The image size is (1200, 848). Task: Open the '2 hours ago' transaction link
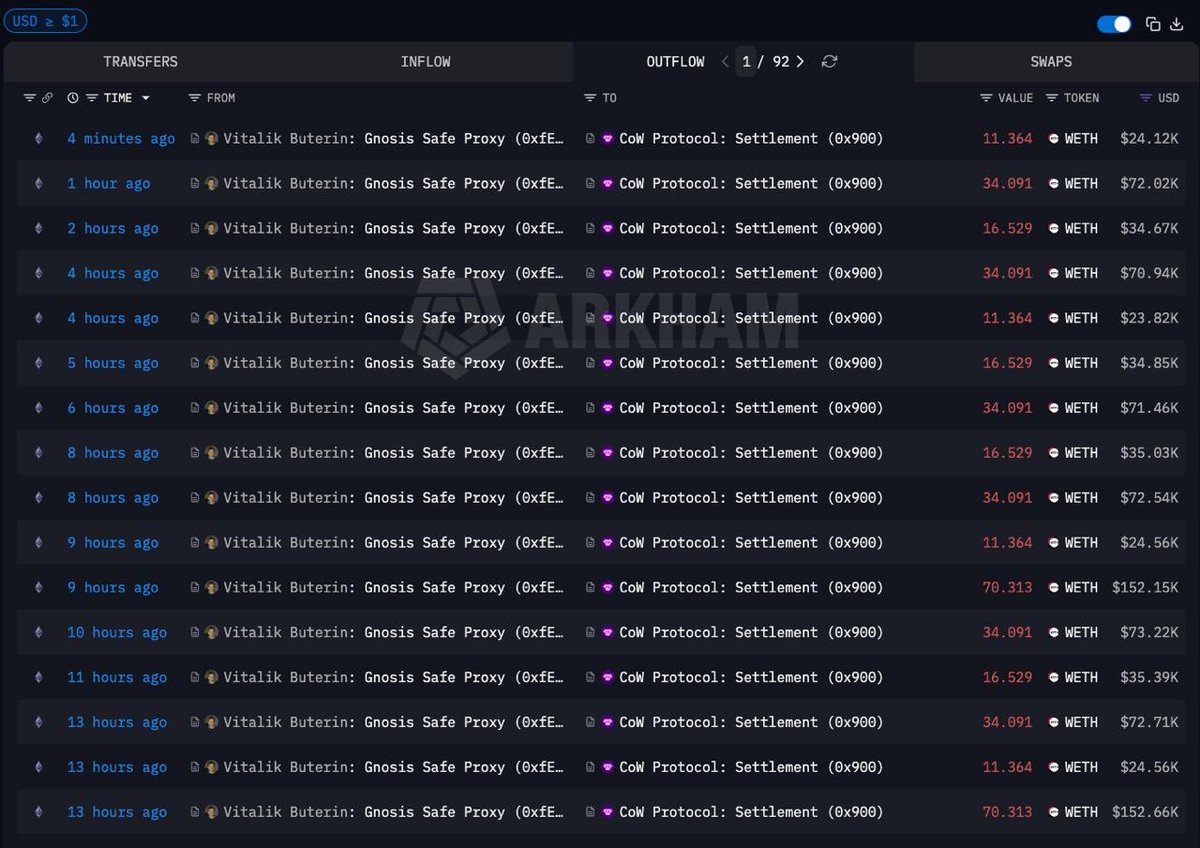(113, 229)
